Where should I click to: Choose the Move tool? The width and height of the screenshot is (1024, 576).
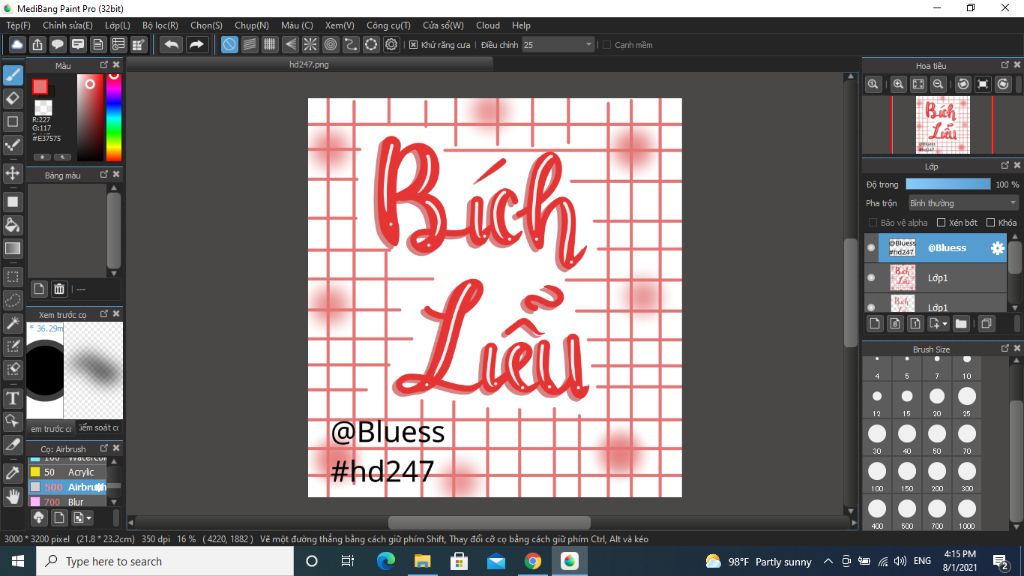12,173
